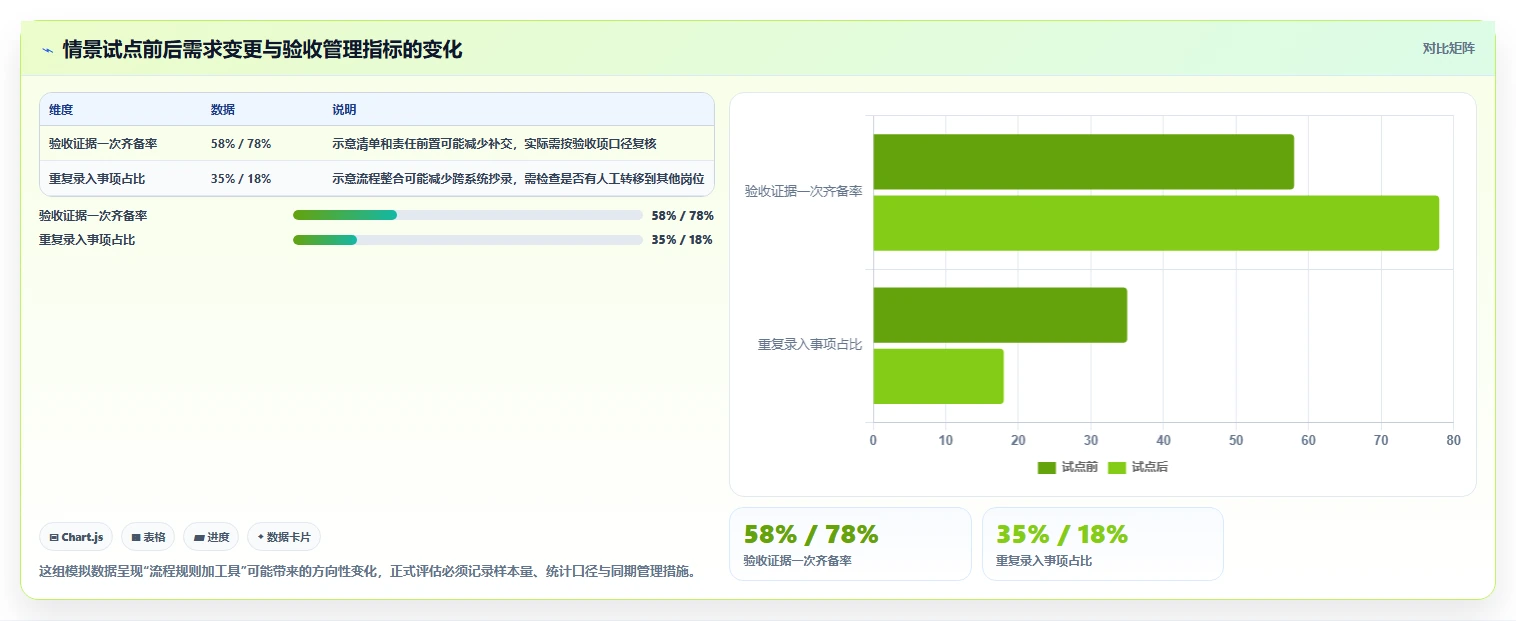Toggle the 试点前 legend swatch

coord(1047,468)
